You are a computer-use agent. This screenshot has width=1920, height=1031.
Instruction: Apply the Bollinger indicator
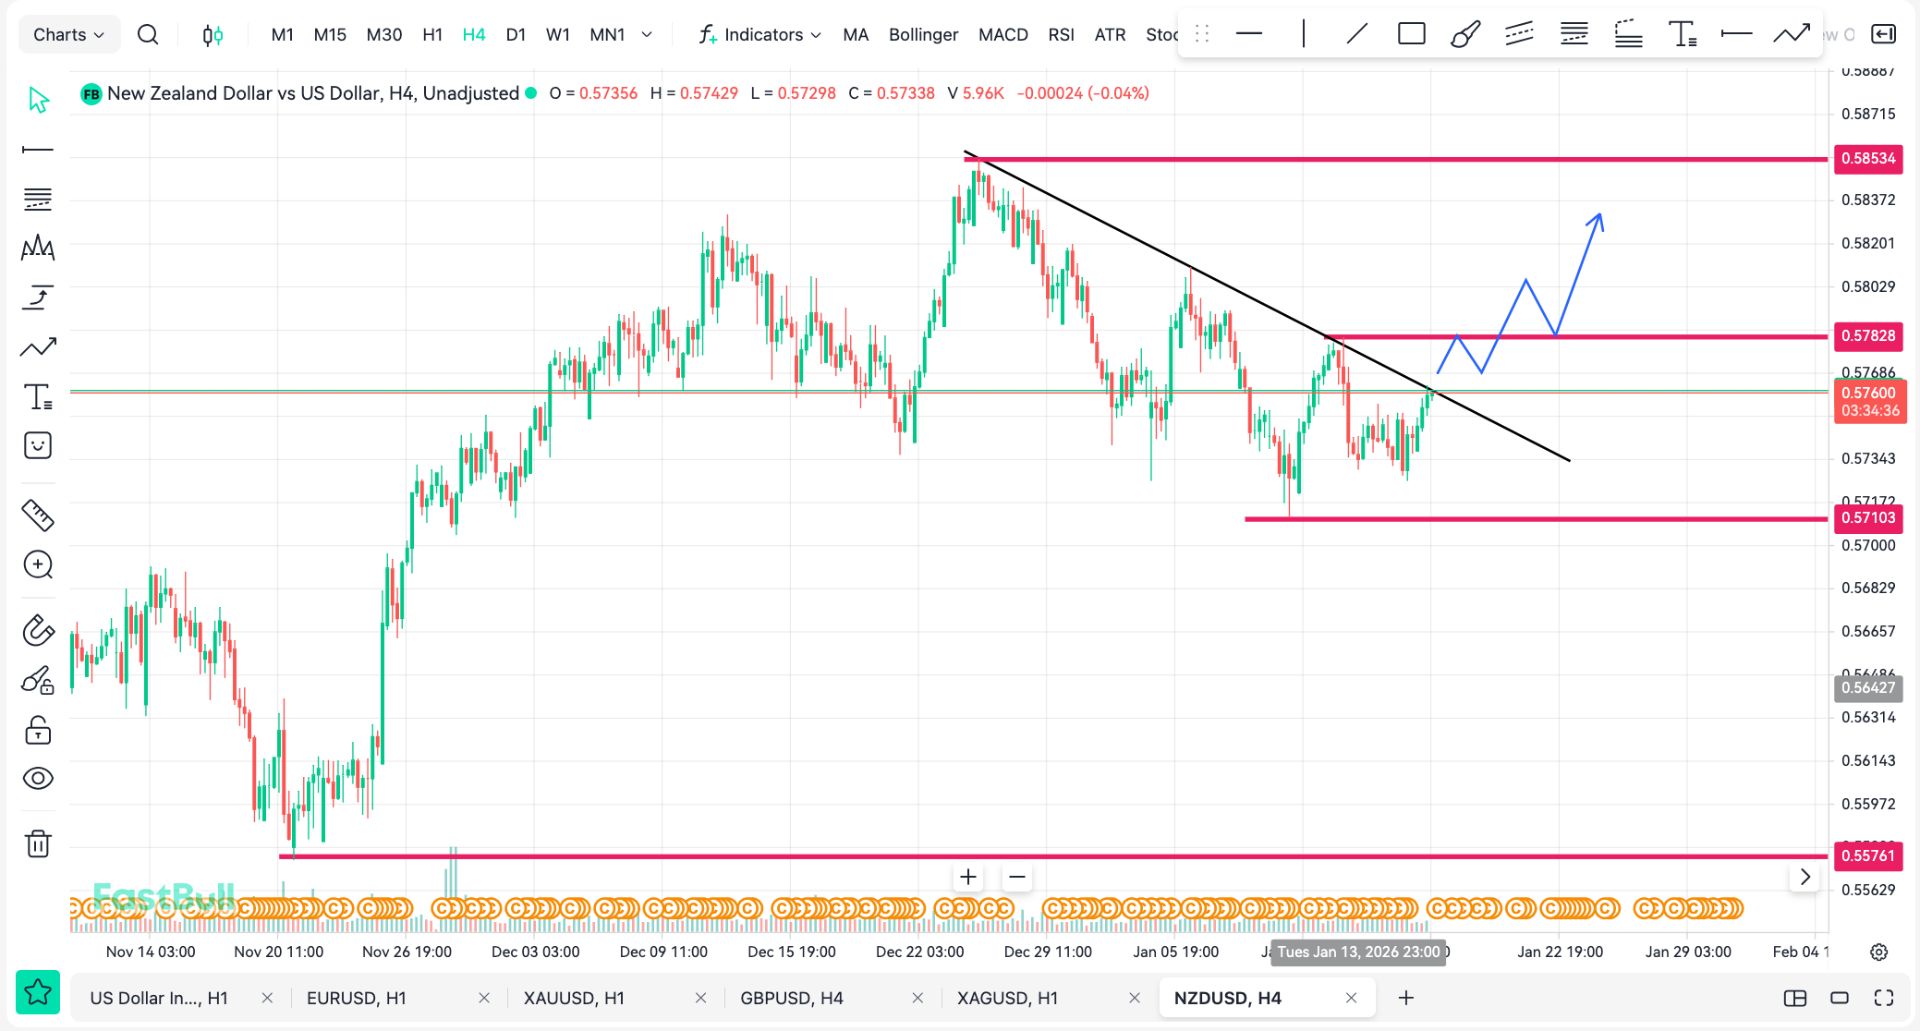click(x=923, y=35)
